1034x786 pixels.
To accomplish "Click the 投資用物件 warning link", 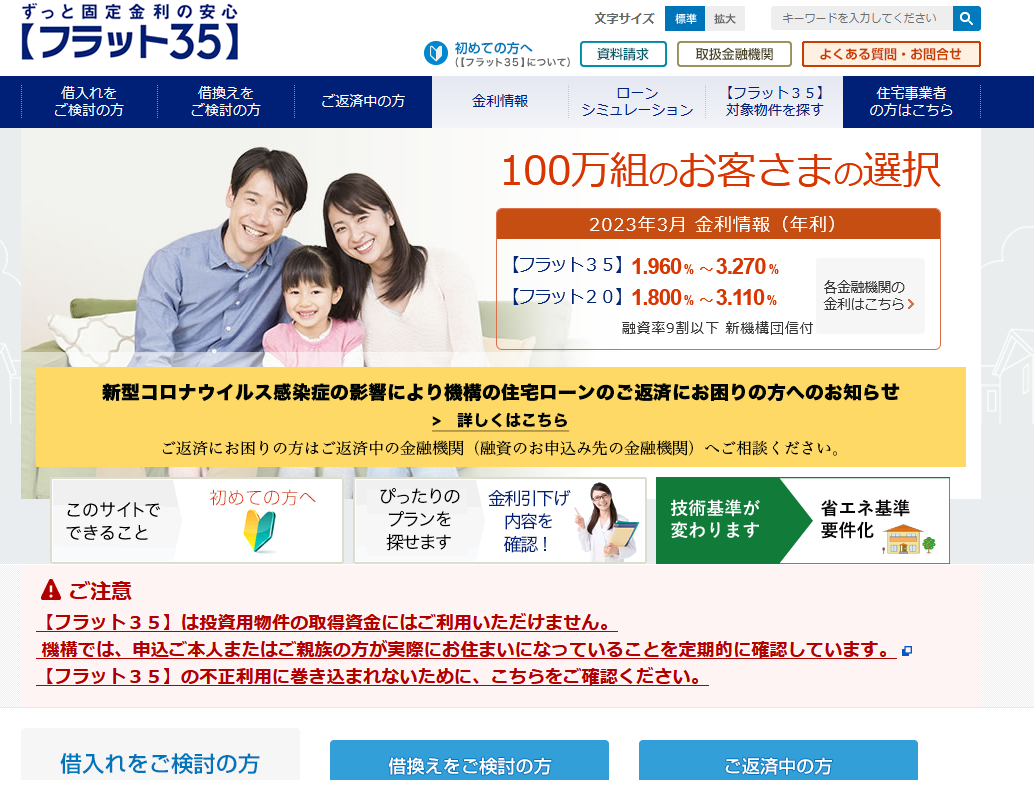I will pyautogui.click(x=327, y=622).
